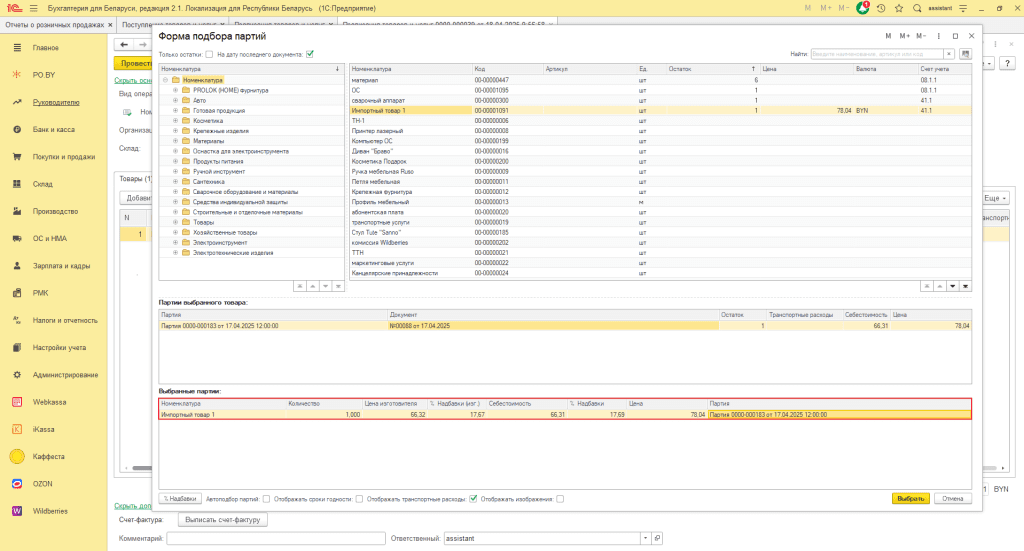Expand the PROLOK (HOME) фурнитура folder
Viewport: 1024px width, 551px height.
pos(175,90)
